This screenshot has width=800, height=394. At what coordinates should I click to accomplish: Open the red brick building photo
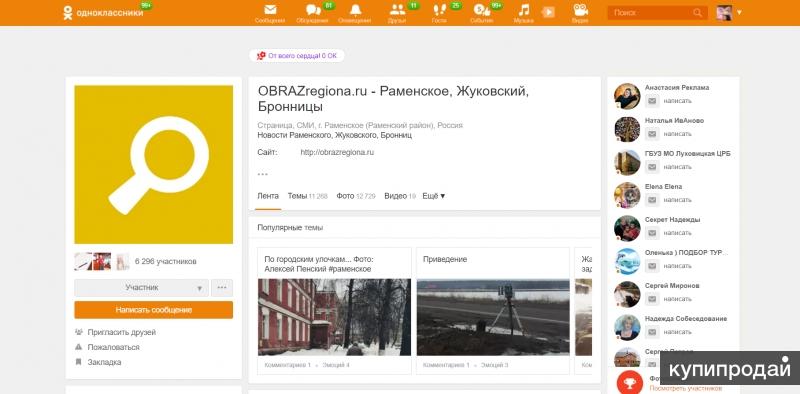click(x=334, y=317)
